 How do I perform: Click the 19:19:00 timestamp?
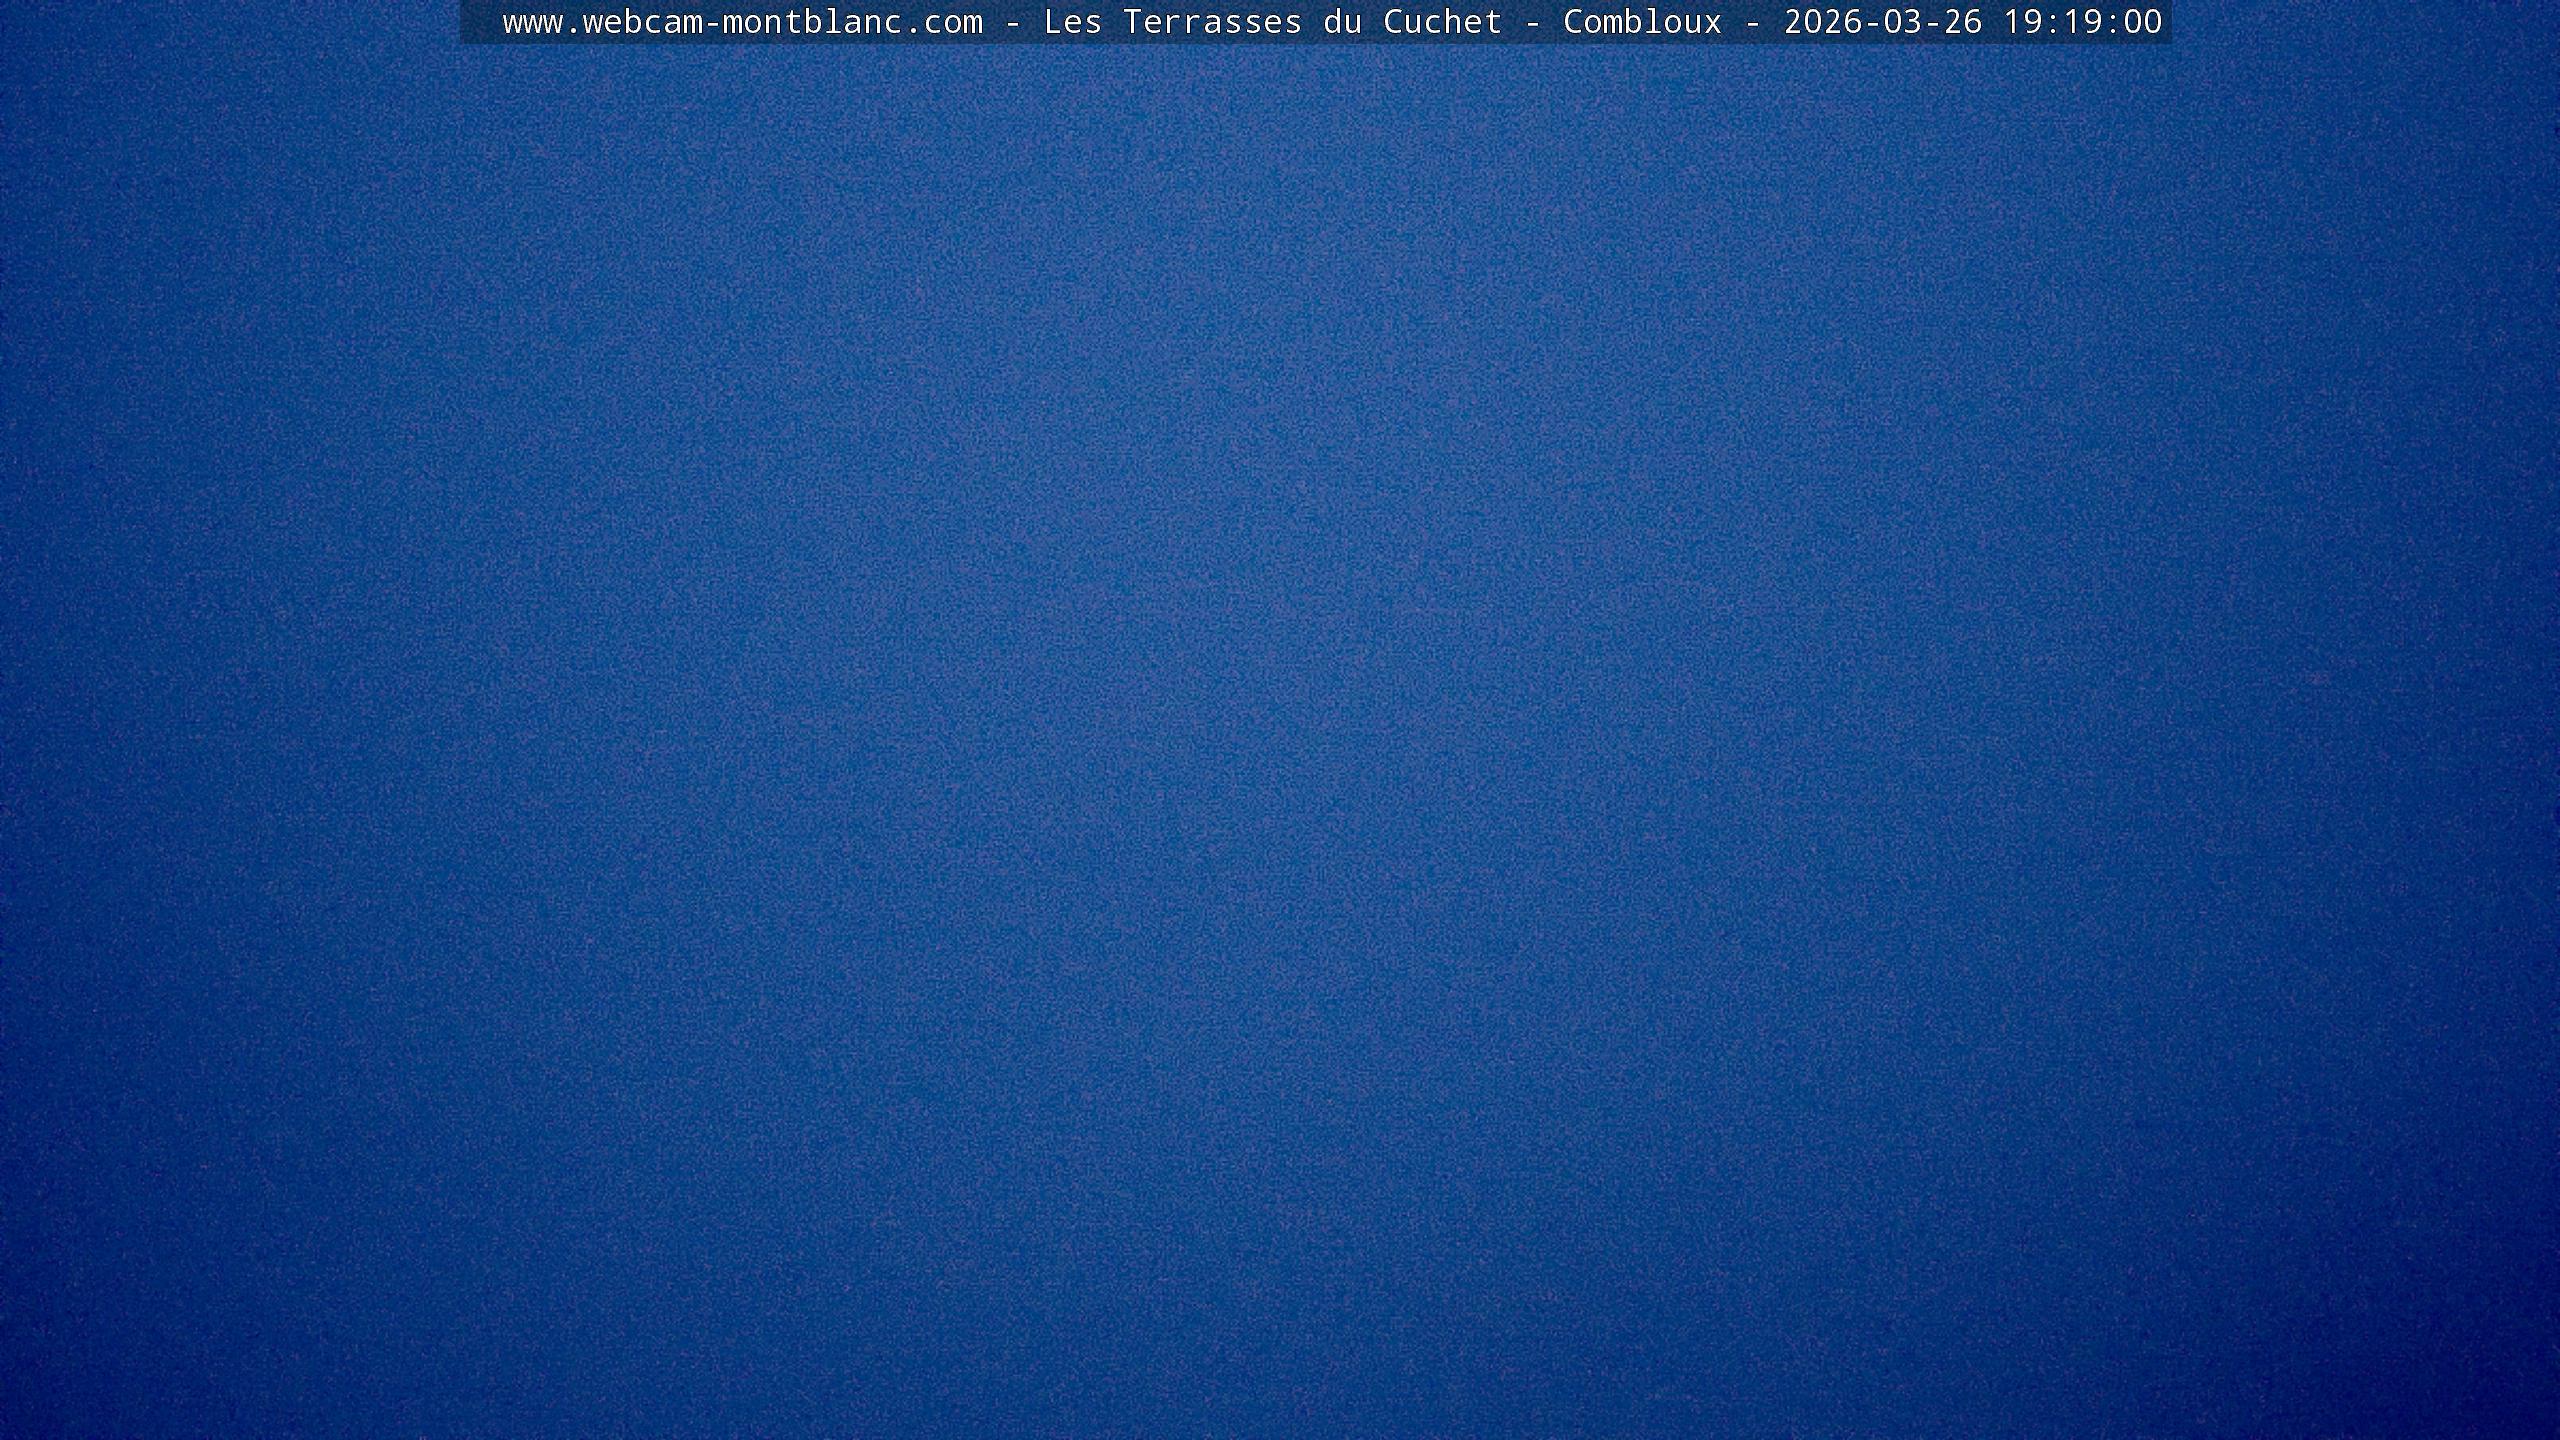pos(2082,22)
